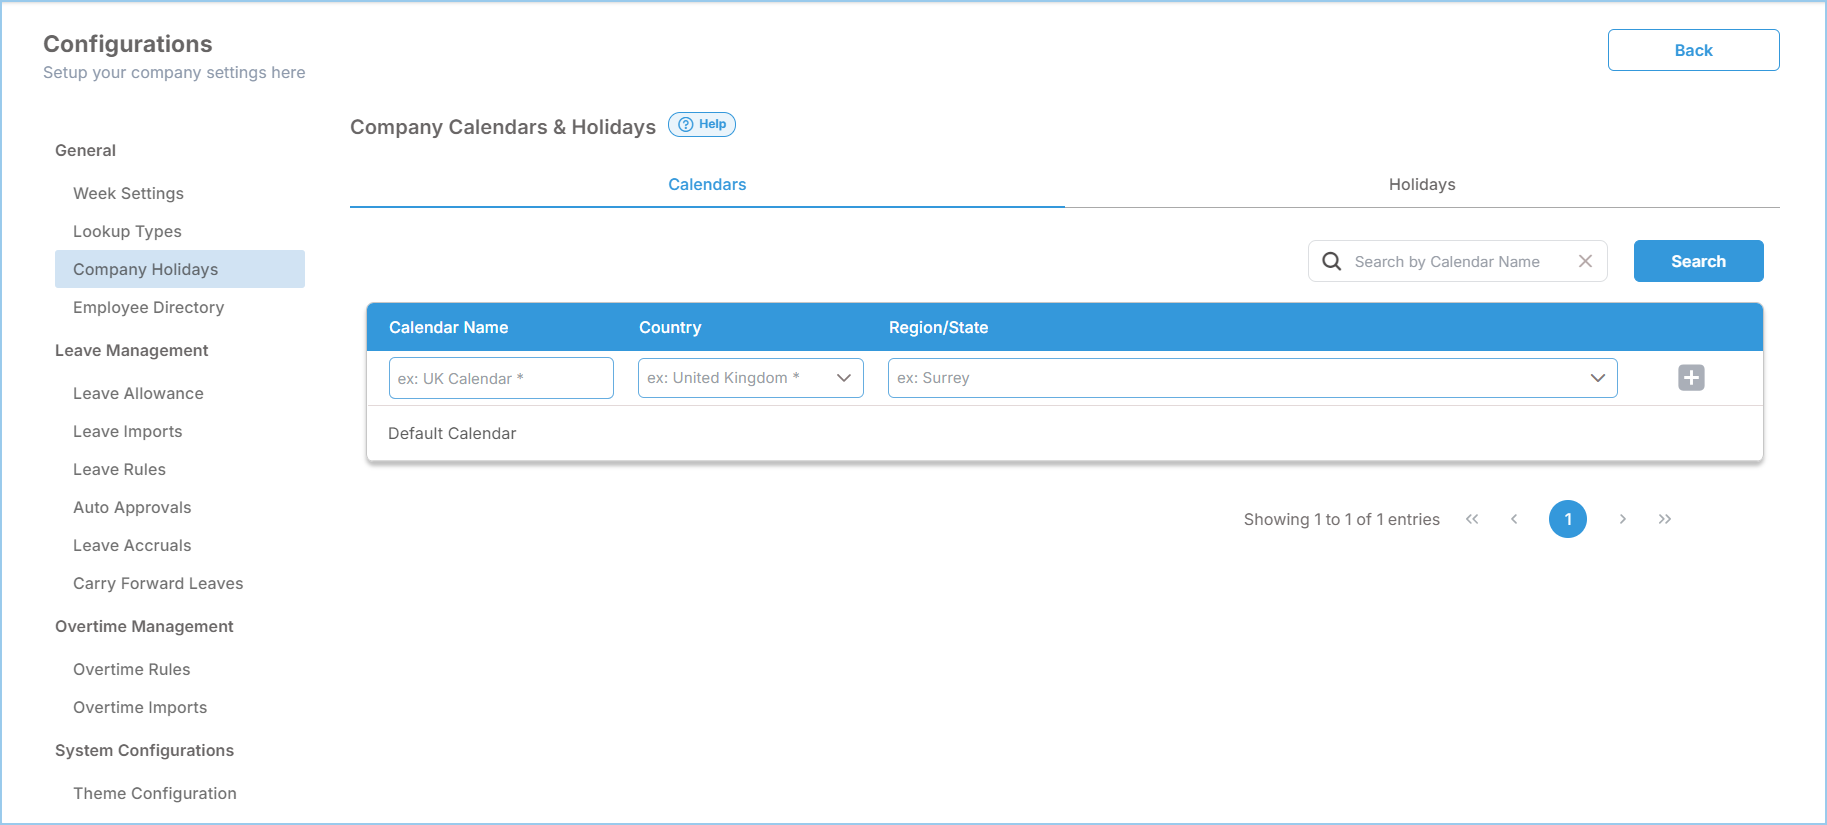
Task: Select page 1 in pagination
Action: click(1567, 519)
